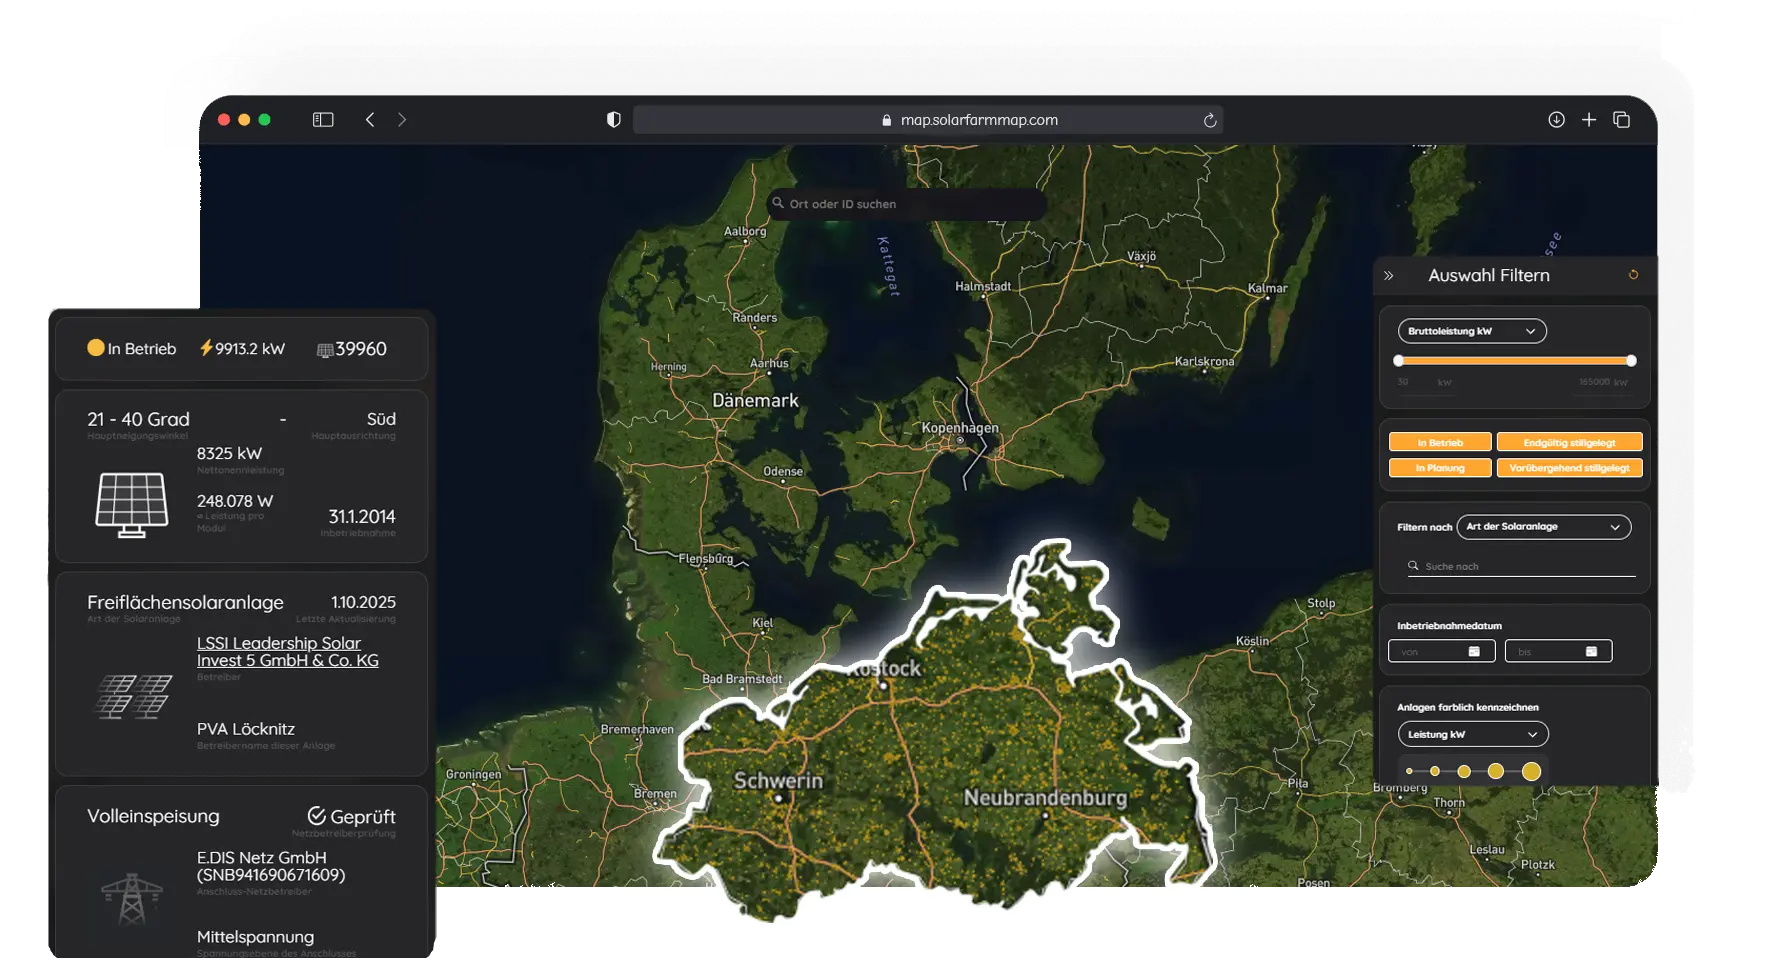
Task: Open the Art der Solaranlage dropdown
Action: tap(1544, 527)
